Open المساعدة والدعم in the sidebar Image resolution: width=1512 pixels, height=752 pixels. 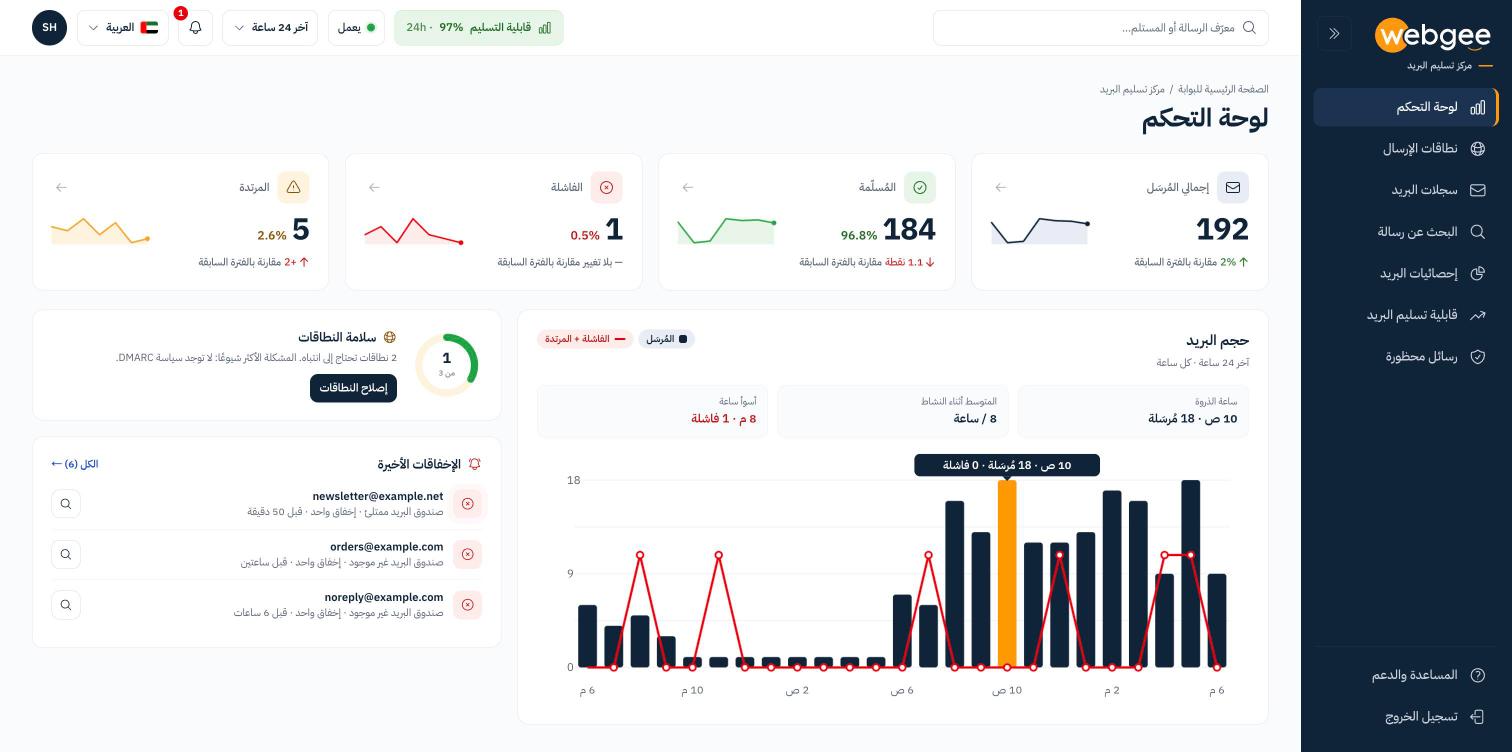(x=1406, y=675)
